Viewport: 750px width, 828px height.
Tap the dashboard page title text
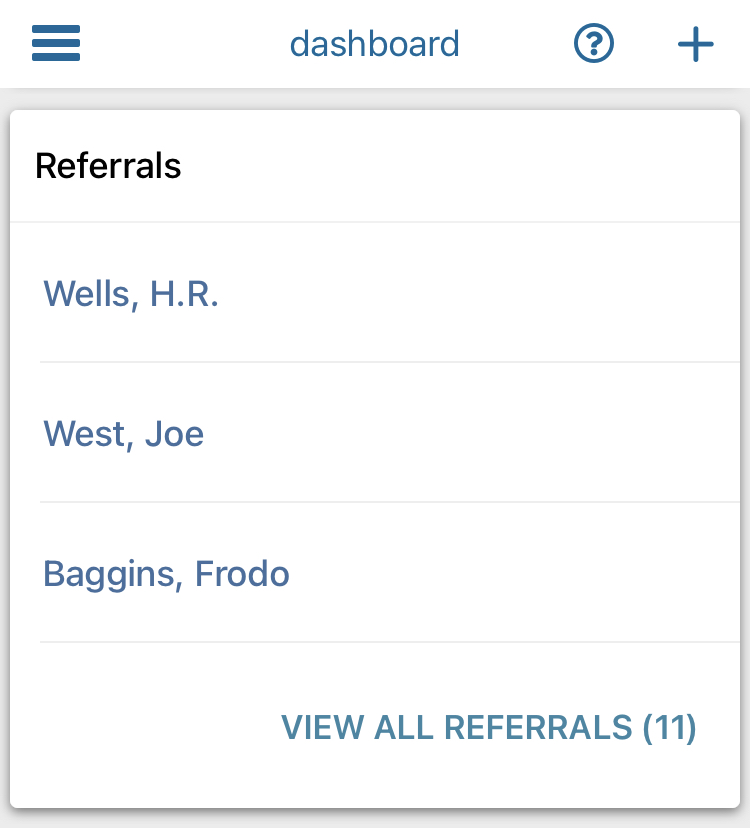click(374, 44)
